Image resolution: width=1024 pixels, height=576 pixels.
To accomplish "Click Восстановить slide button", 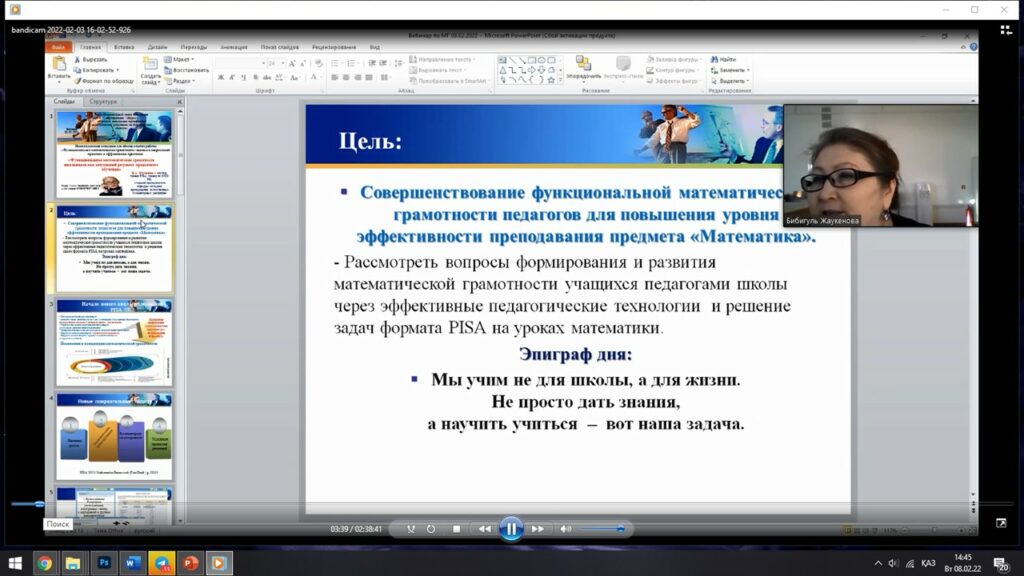I will coord(187,70).
